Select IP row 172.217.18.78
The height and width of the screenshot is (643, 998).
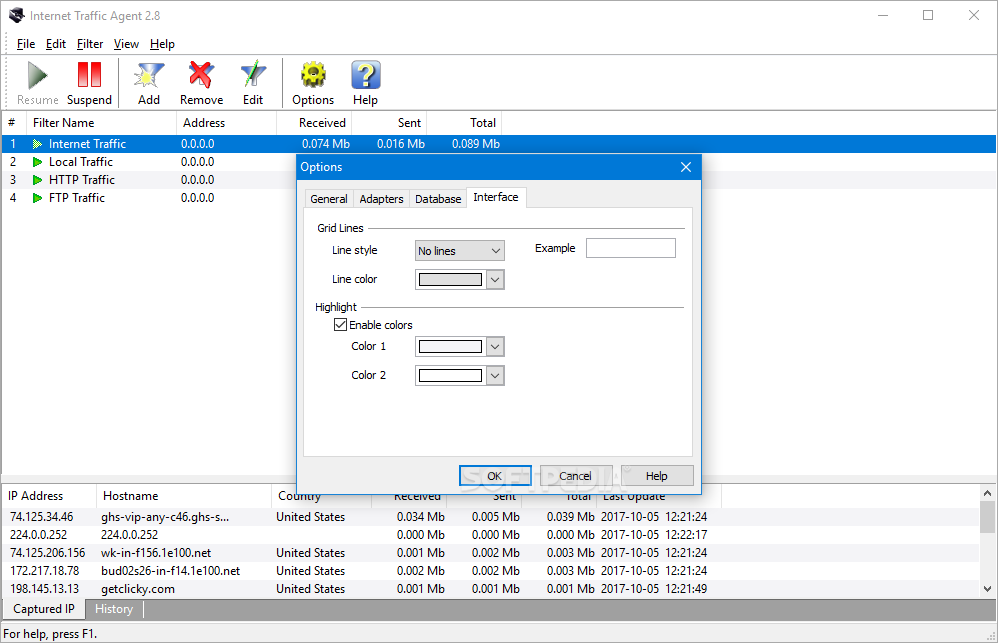pos(490,571)
